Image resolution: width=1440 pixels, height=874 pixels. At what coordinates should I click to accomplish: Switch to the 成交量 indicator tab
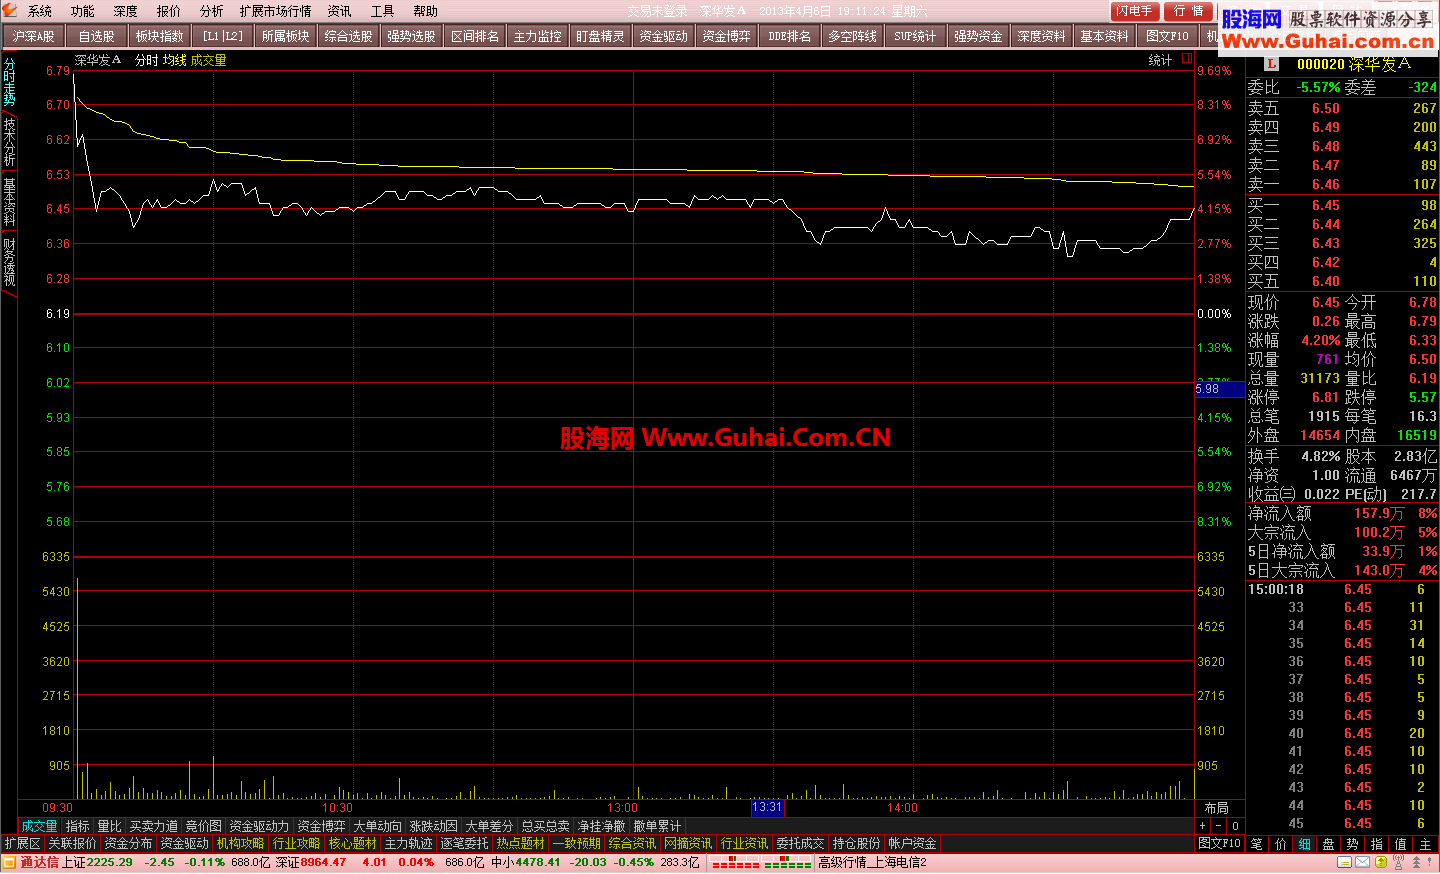39,826
